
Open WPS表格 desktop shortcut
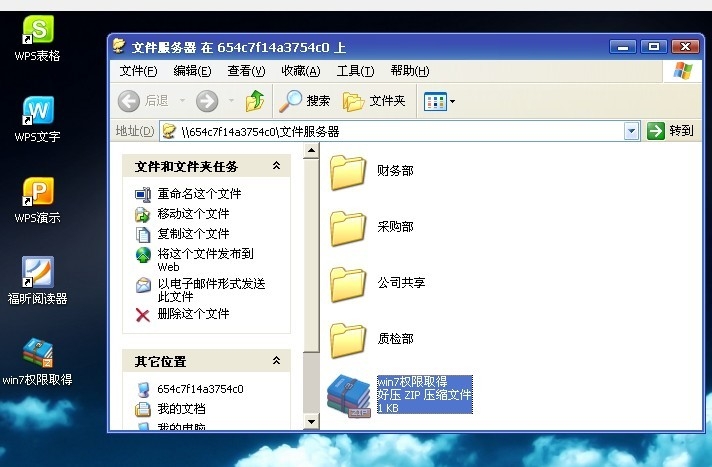click(x=38, y=32)
